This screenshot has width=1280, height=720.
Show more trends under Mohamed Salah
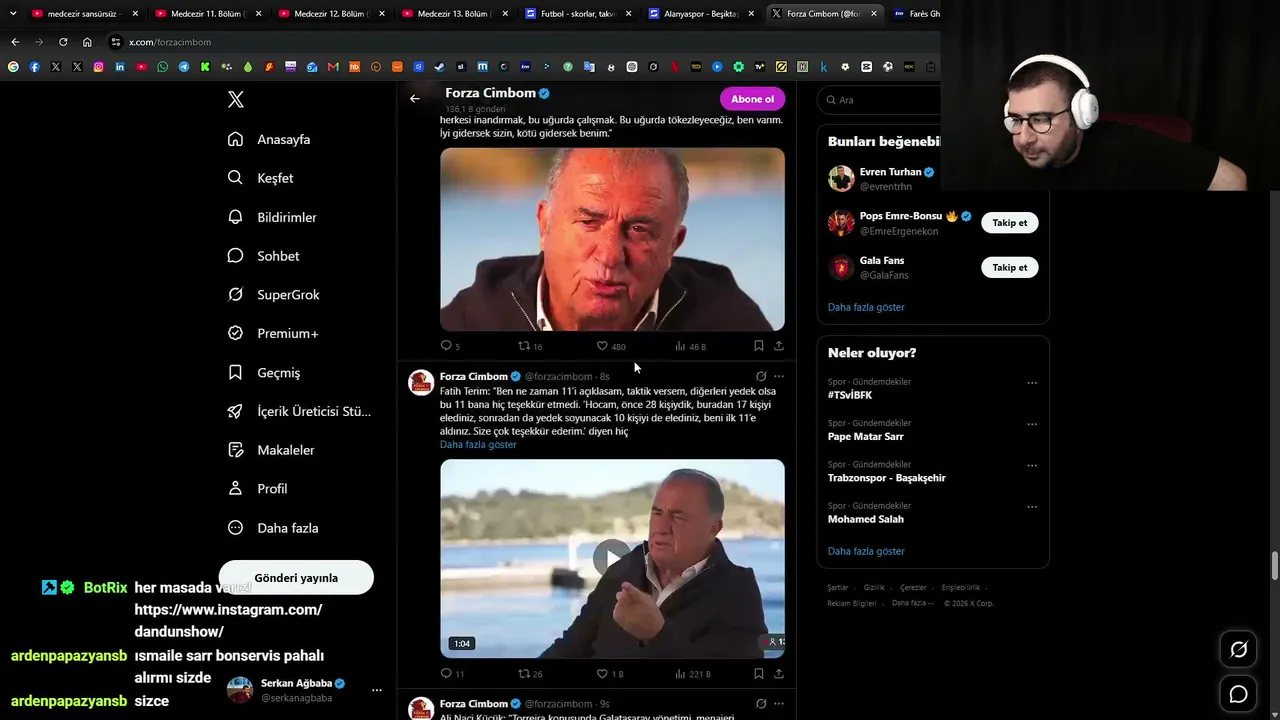[x=866, y=551]
